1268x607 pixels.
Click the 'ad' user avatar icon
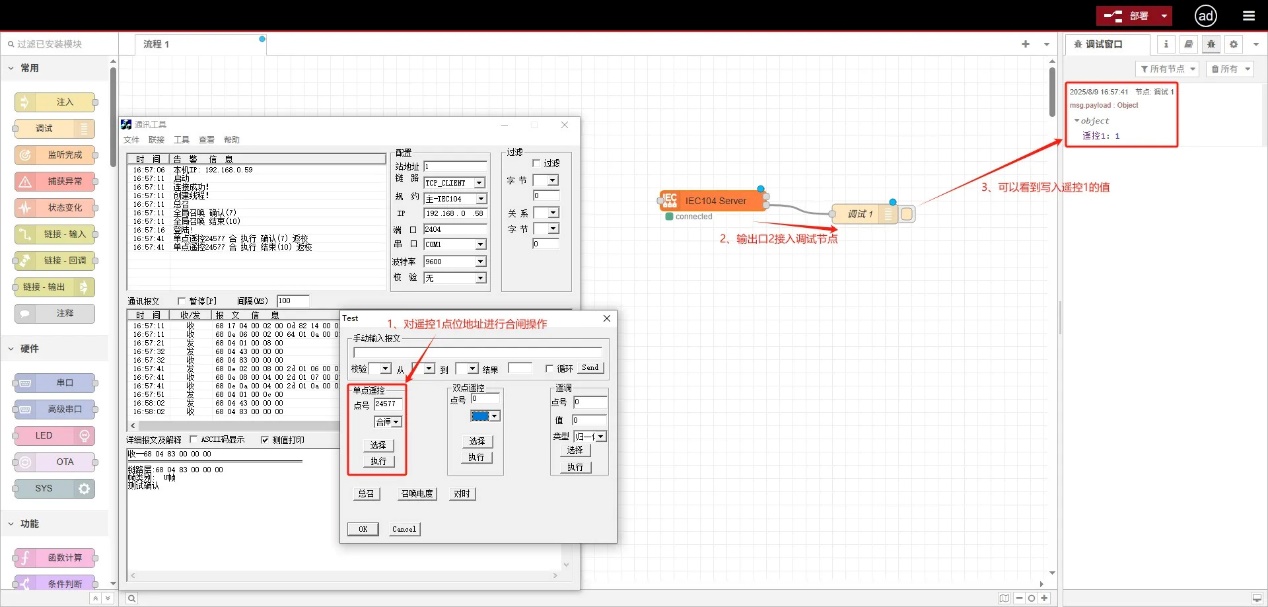(x=1206, y=16)
